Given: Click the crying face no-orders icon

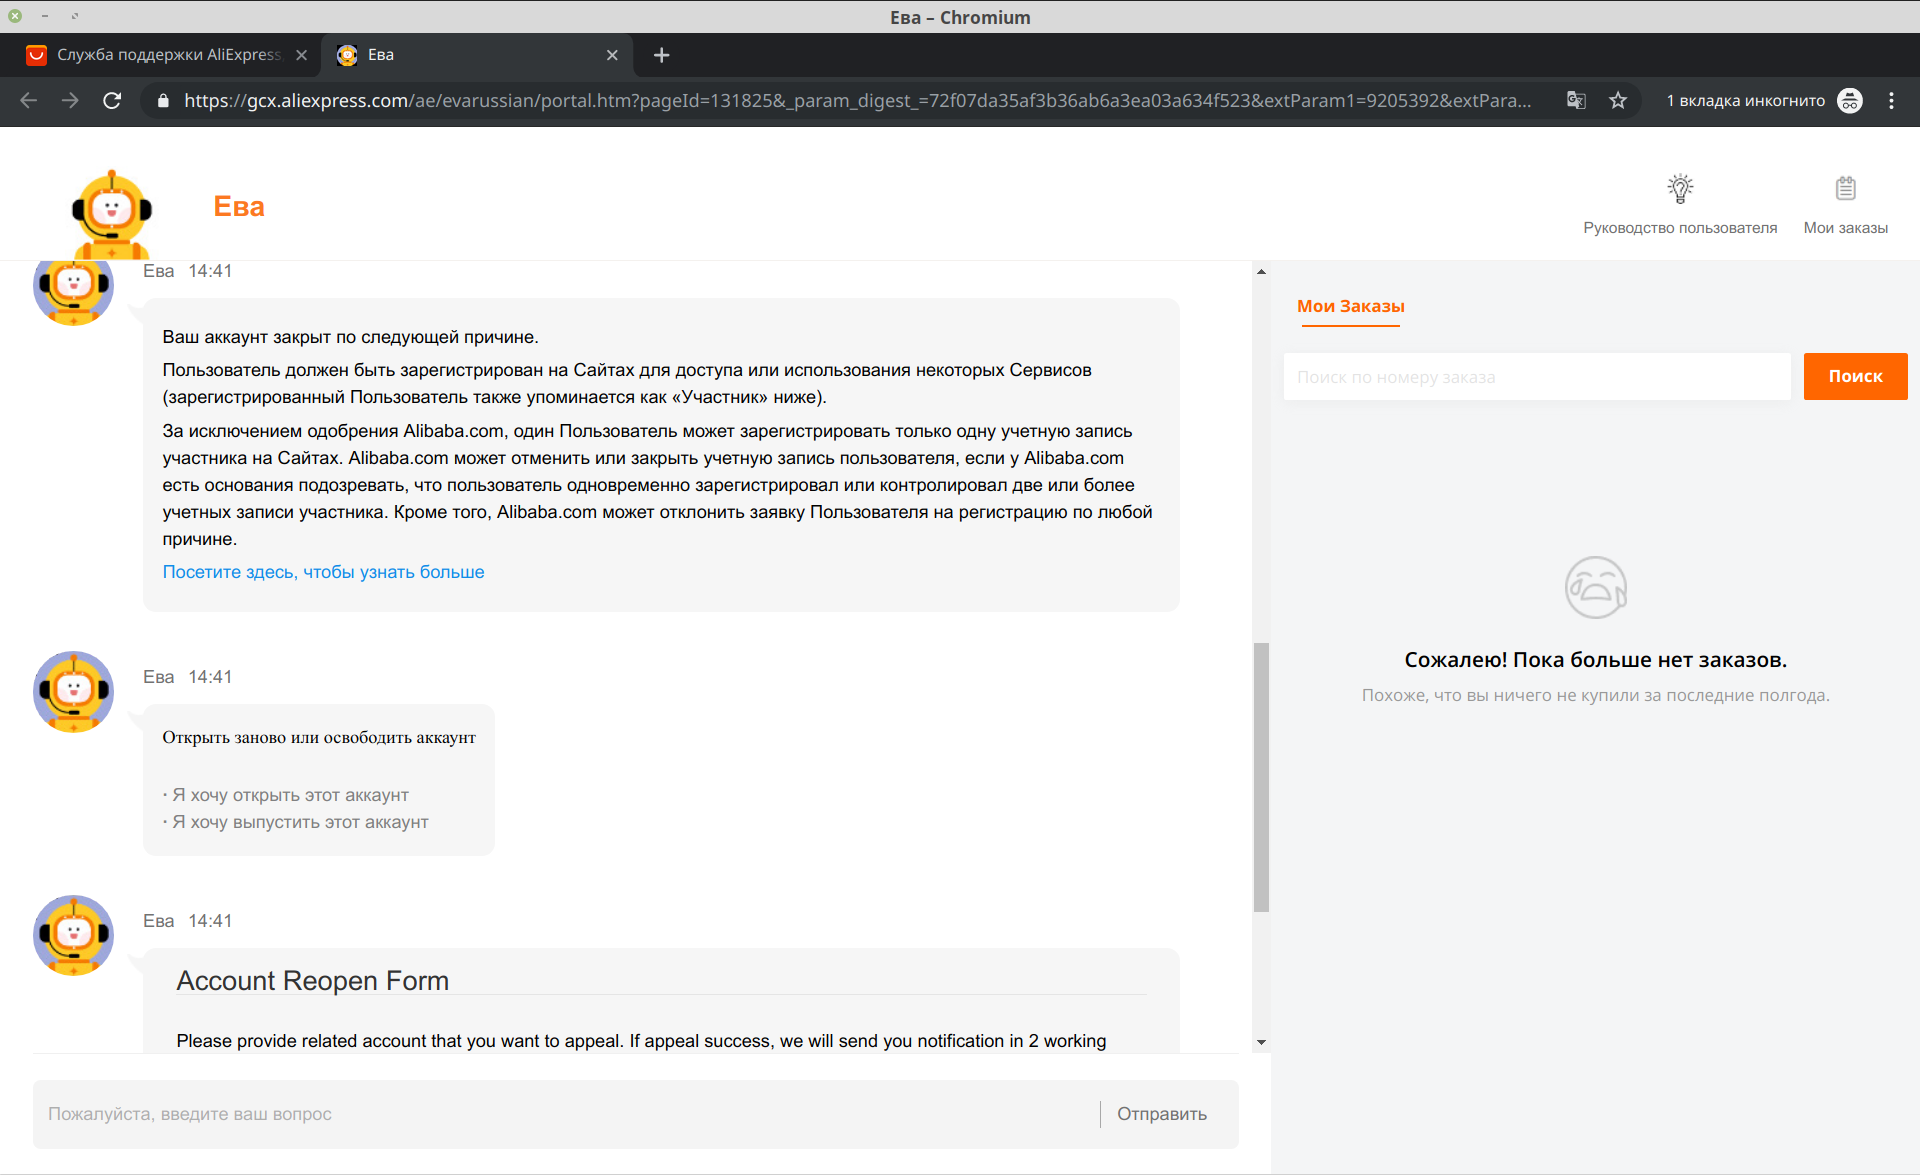Looking at the screenshot, I should [1595, 587].
